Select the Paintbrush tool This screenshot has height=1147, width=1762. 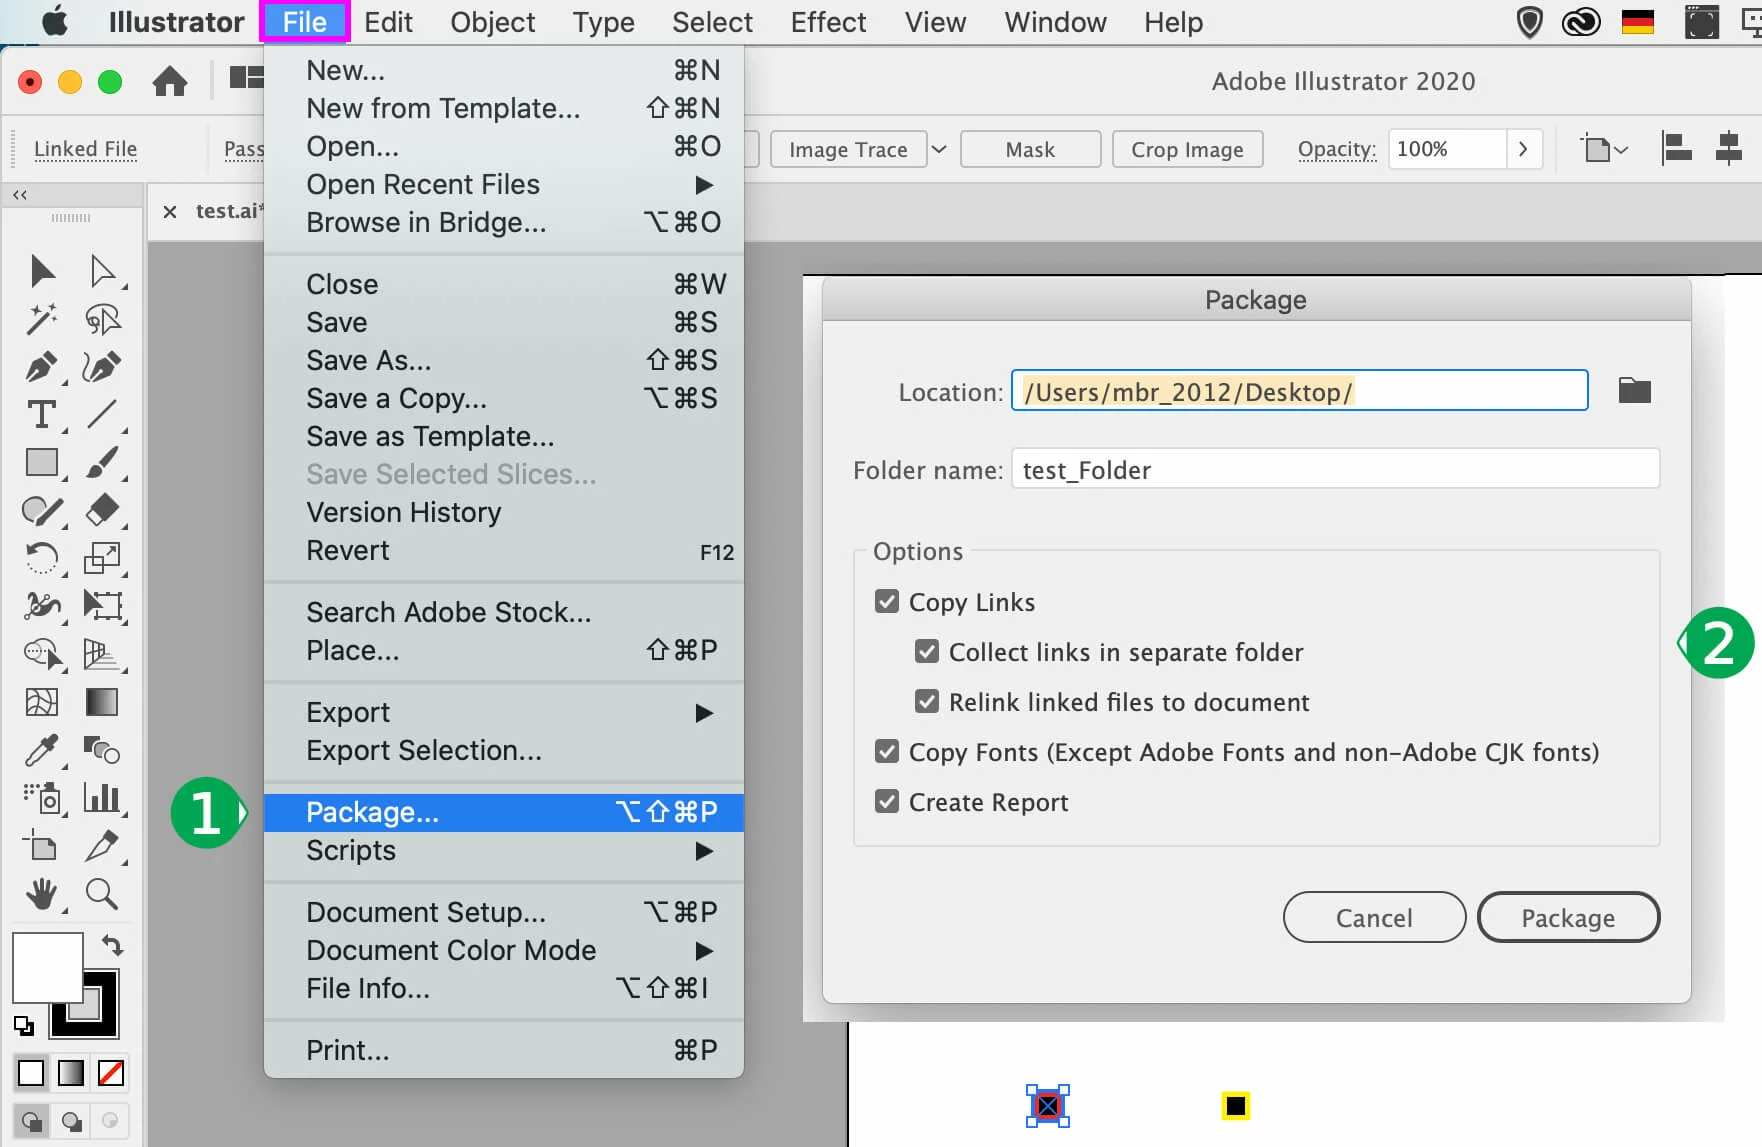coord(102,462)
